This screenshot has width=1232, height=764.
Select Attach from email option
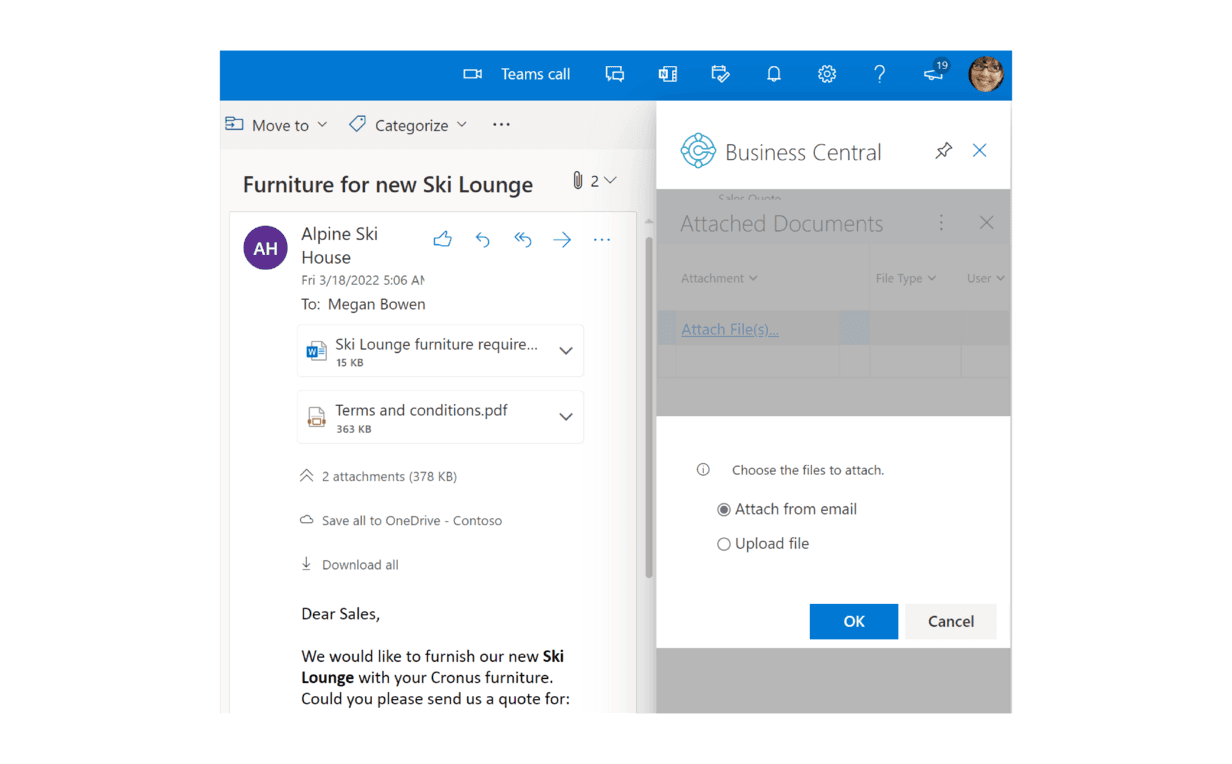[x=724, y=510]
